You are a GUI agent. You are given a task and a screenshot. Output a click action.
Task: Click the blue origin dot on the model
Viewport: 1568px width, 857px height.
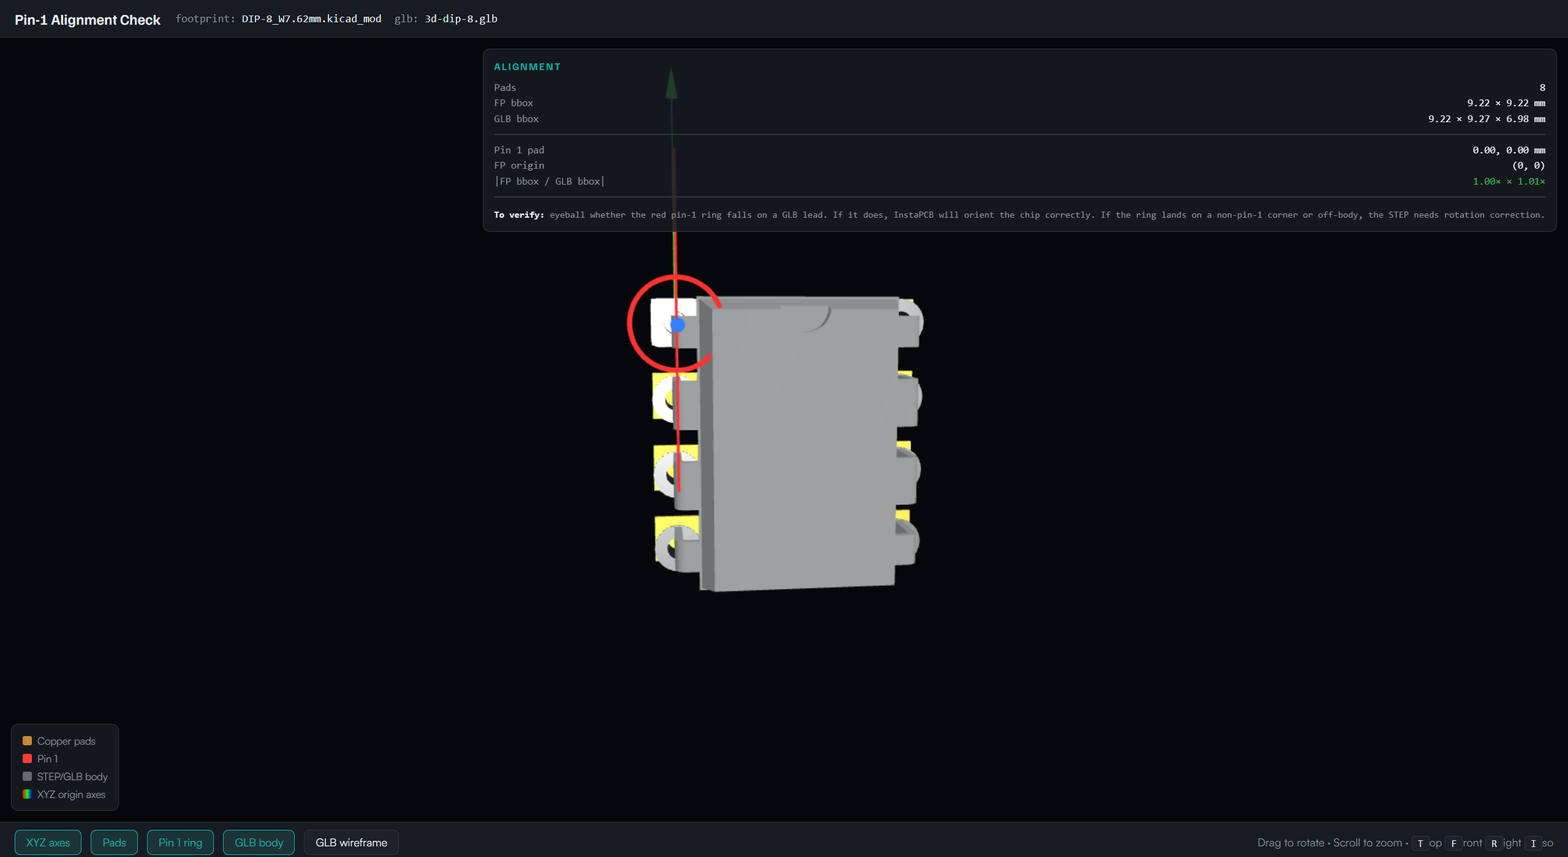coord(677,324)
